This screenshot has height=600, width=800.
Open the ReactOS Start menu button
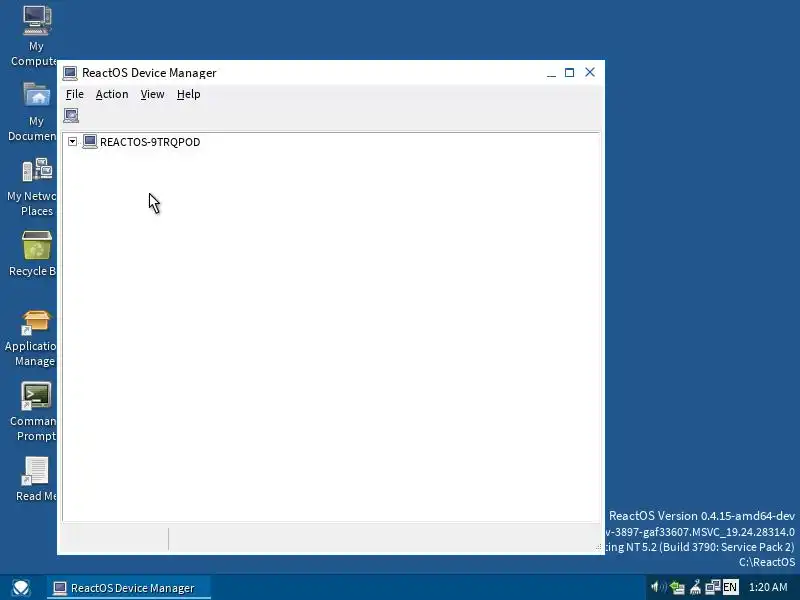pyautogui.click(x=21, y=588)
